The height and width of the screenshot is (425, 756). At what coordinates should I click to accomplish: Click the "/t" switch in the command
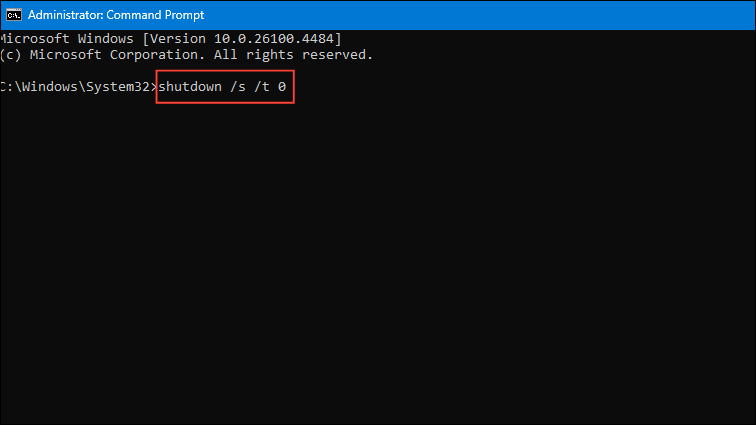point(262,87)
